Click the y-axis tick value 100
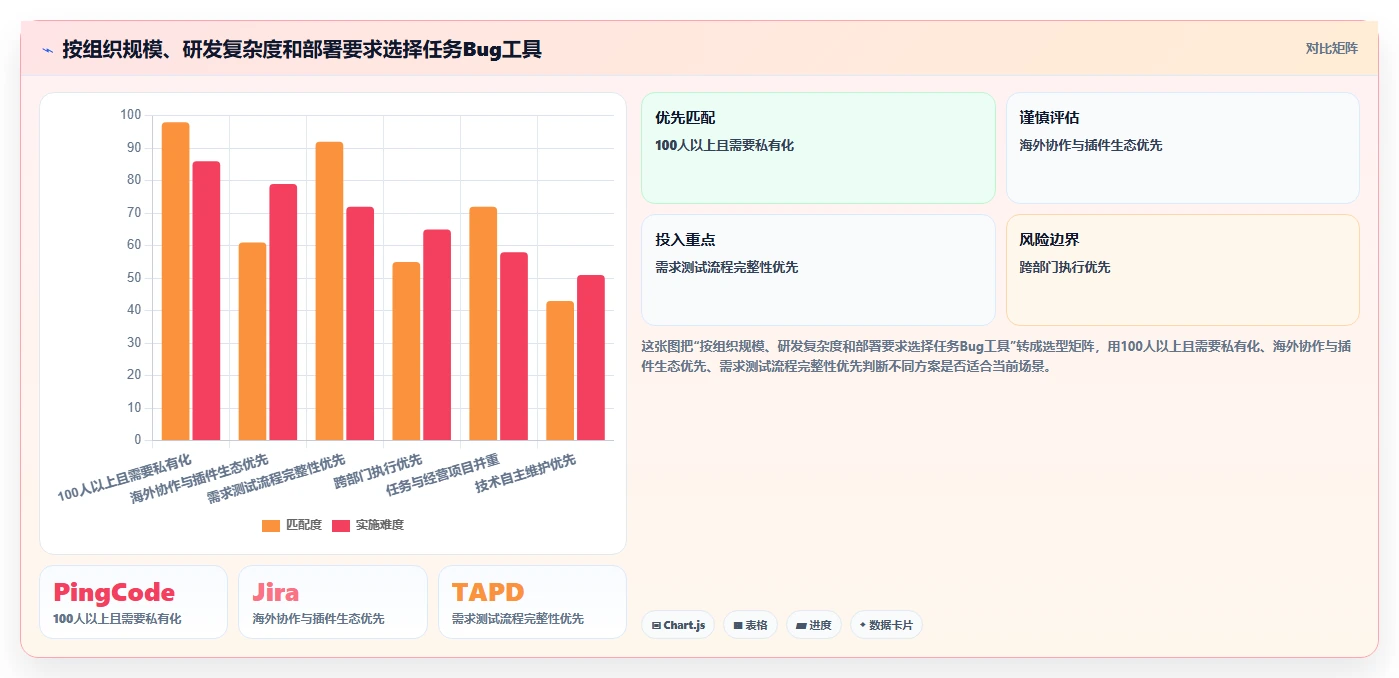The height and width of the screenshot is (678, 1399). coord(130,115)
